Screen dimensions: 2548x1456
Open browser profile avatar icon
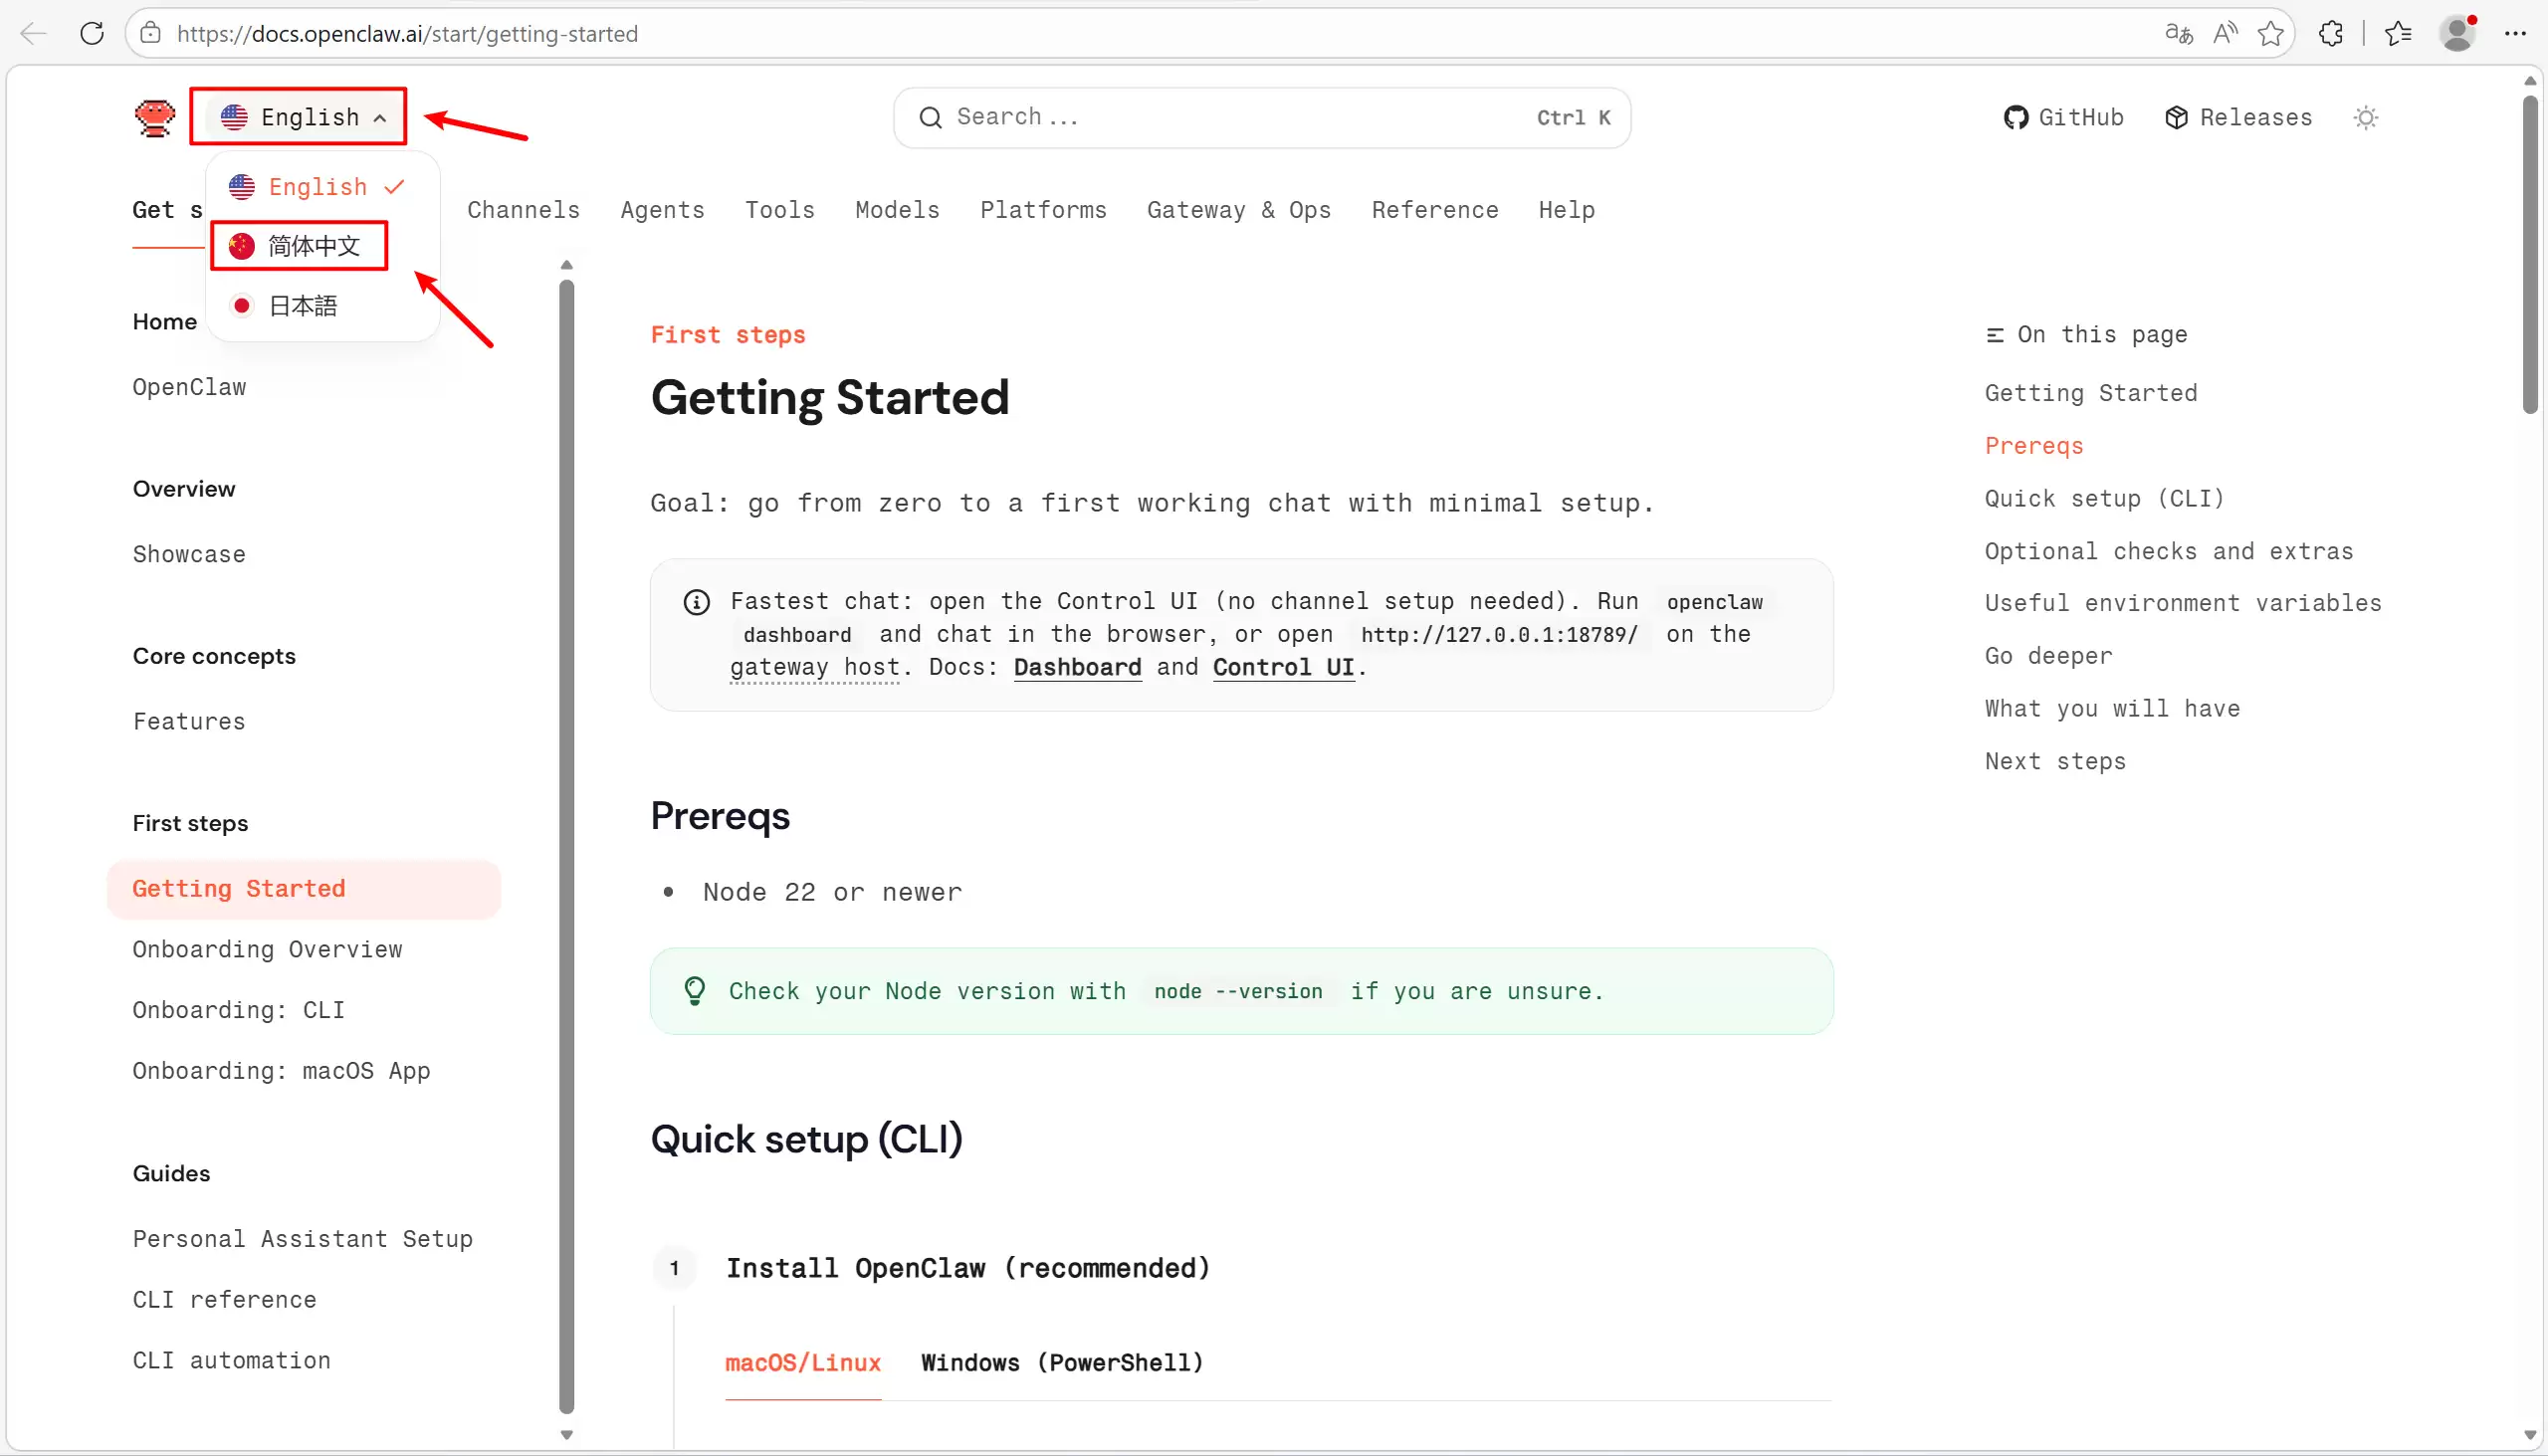click(2457, 33)
